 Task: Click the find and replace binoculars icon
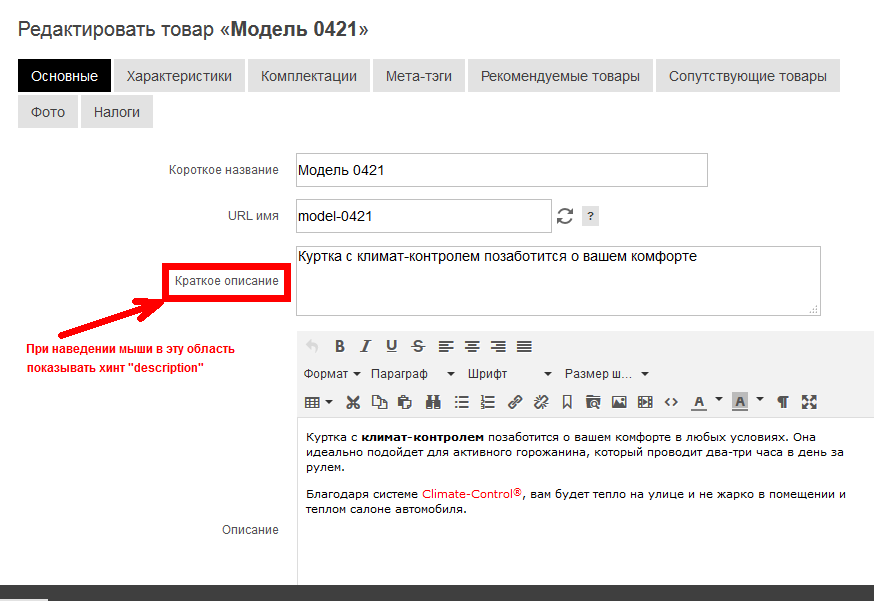point(433,402)
